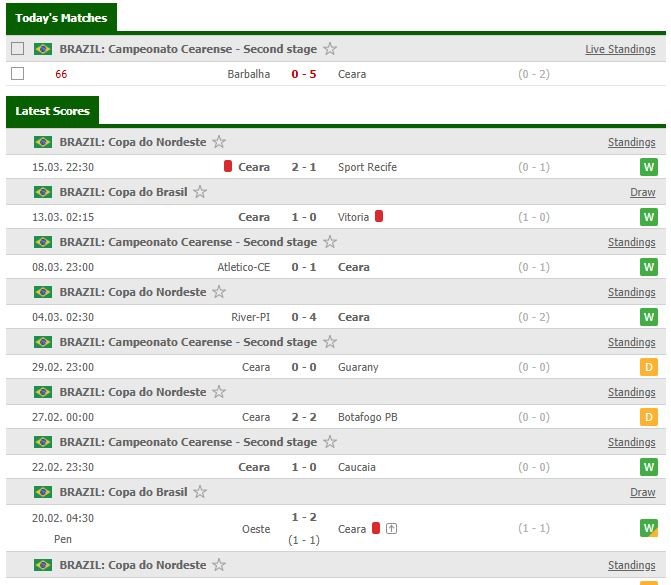The width and height of the screenshot is (671, 585).
Task: Click the live minute 66 indicator
Action: 61,74
